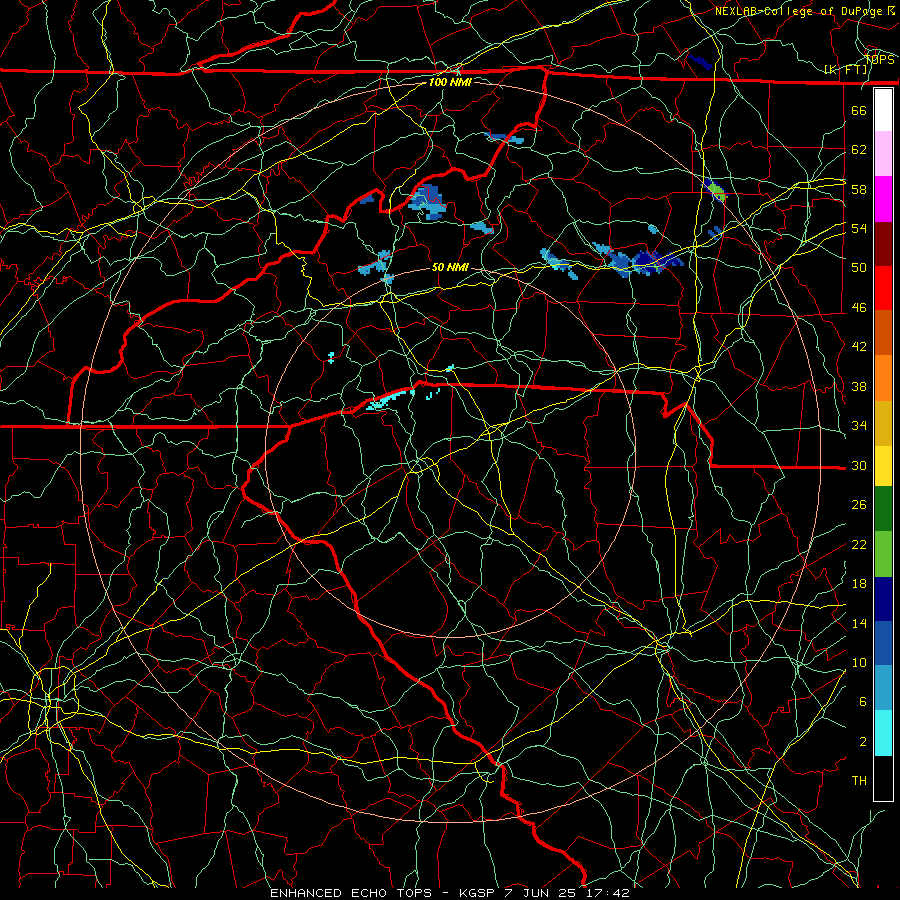The height and width of the screenshot is (900, 900).
Task: Click the "100 NMI" range ring label
Action: 450,83
